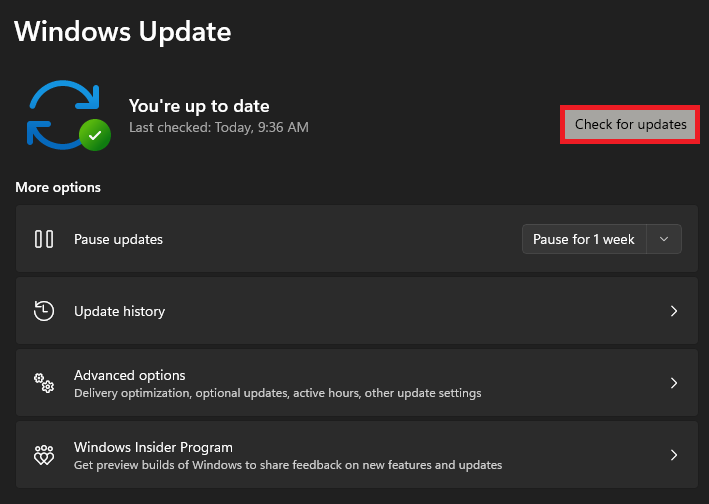Click the "You're up to date" status text
This screenshot has width=709, height=504.
[199, 106]
